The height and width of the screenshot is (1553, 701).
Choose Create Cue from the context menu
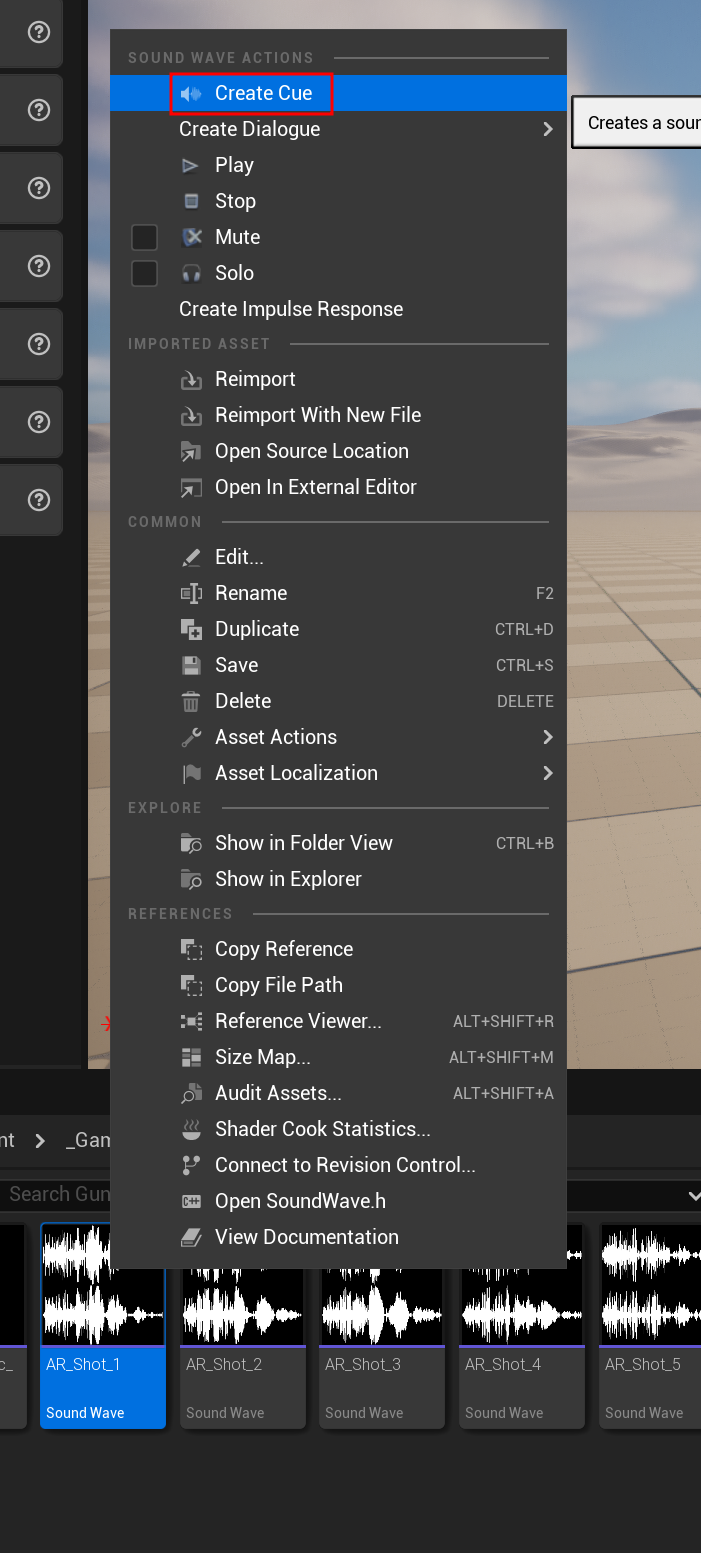(338, 93)
